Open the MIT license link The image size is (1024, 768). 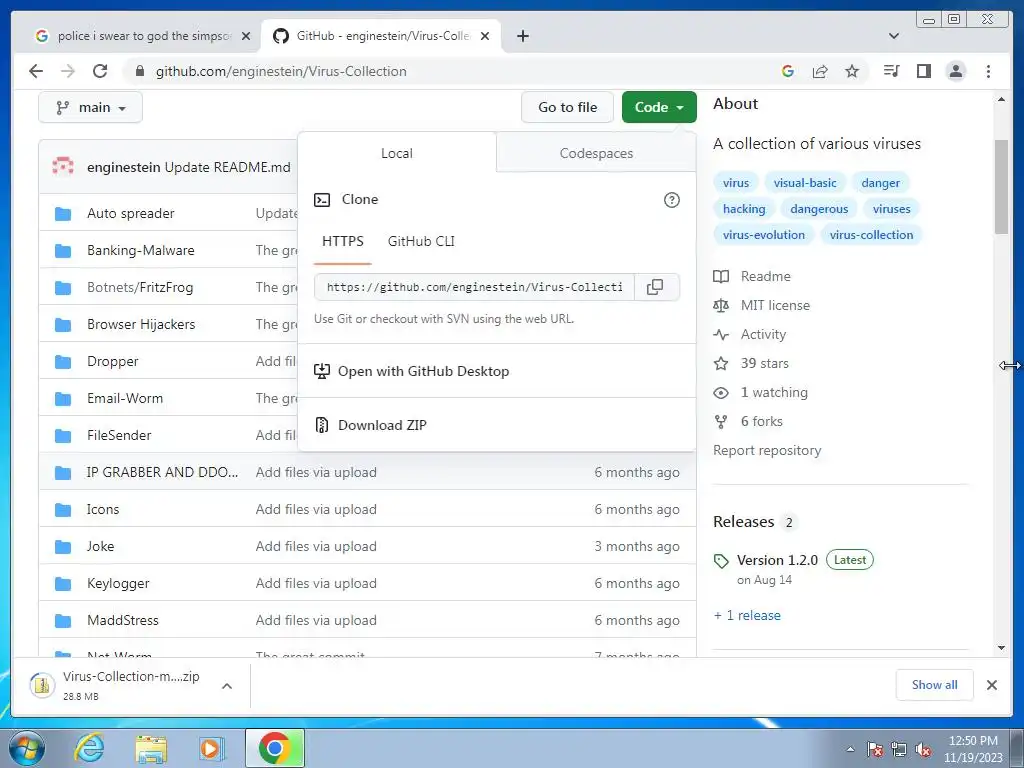pyautogui.click(x=775, y=305)
